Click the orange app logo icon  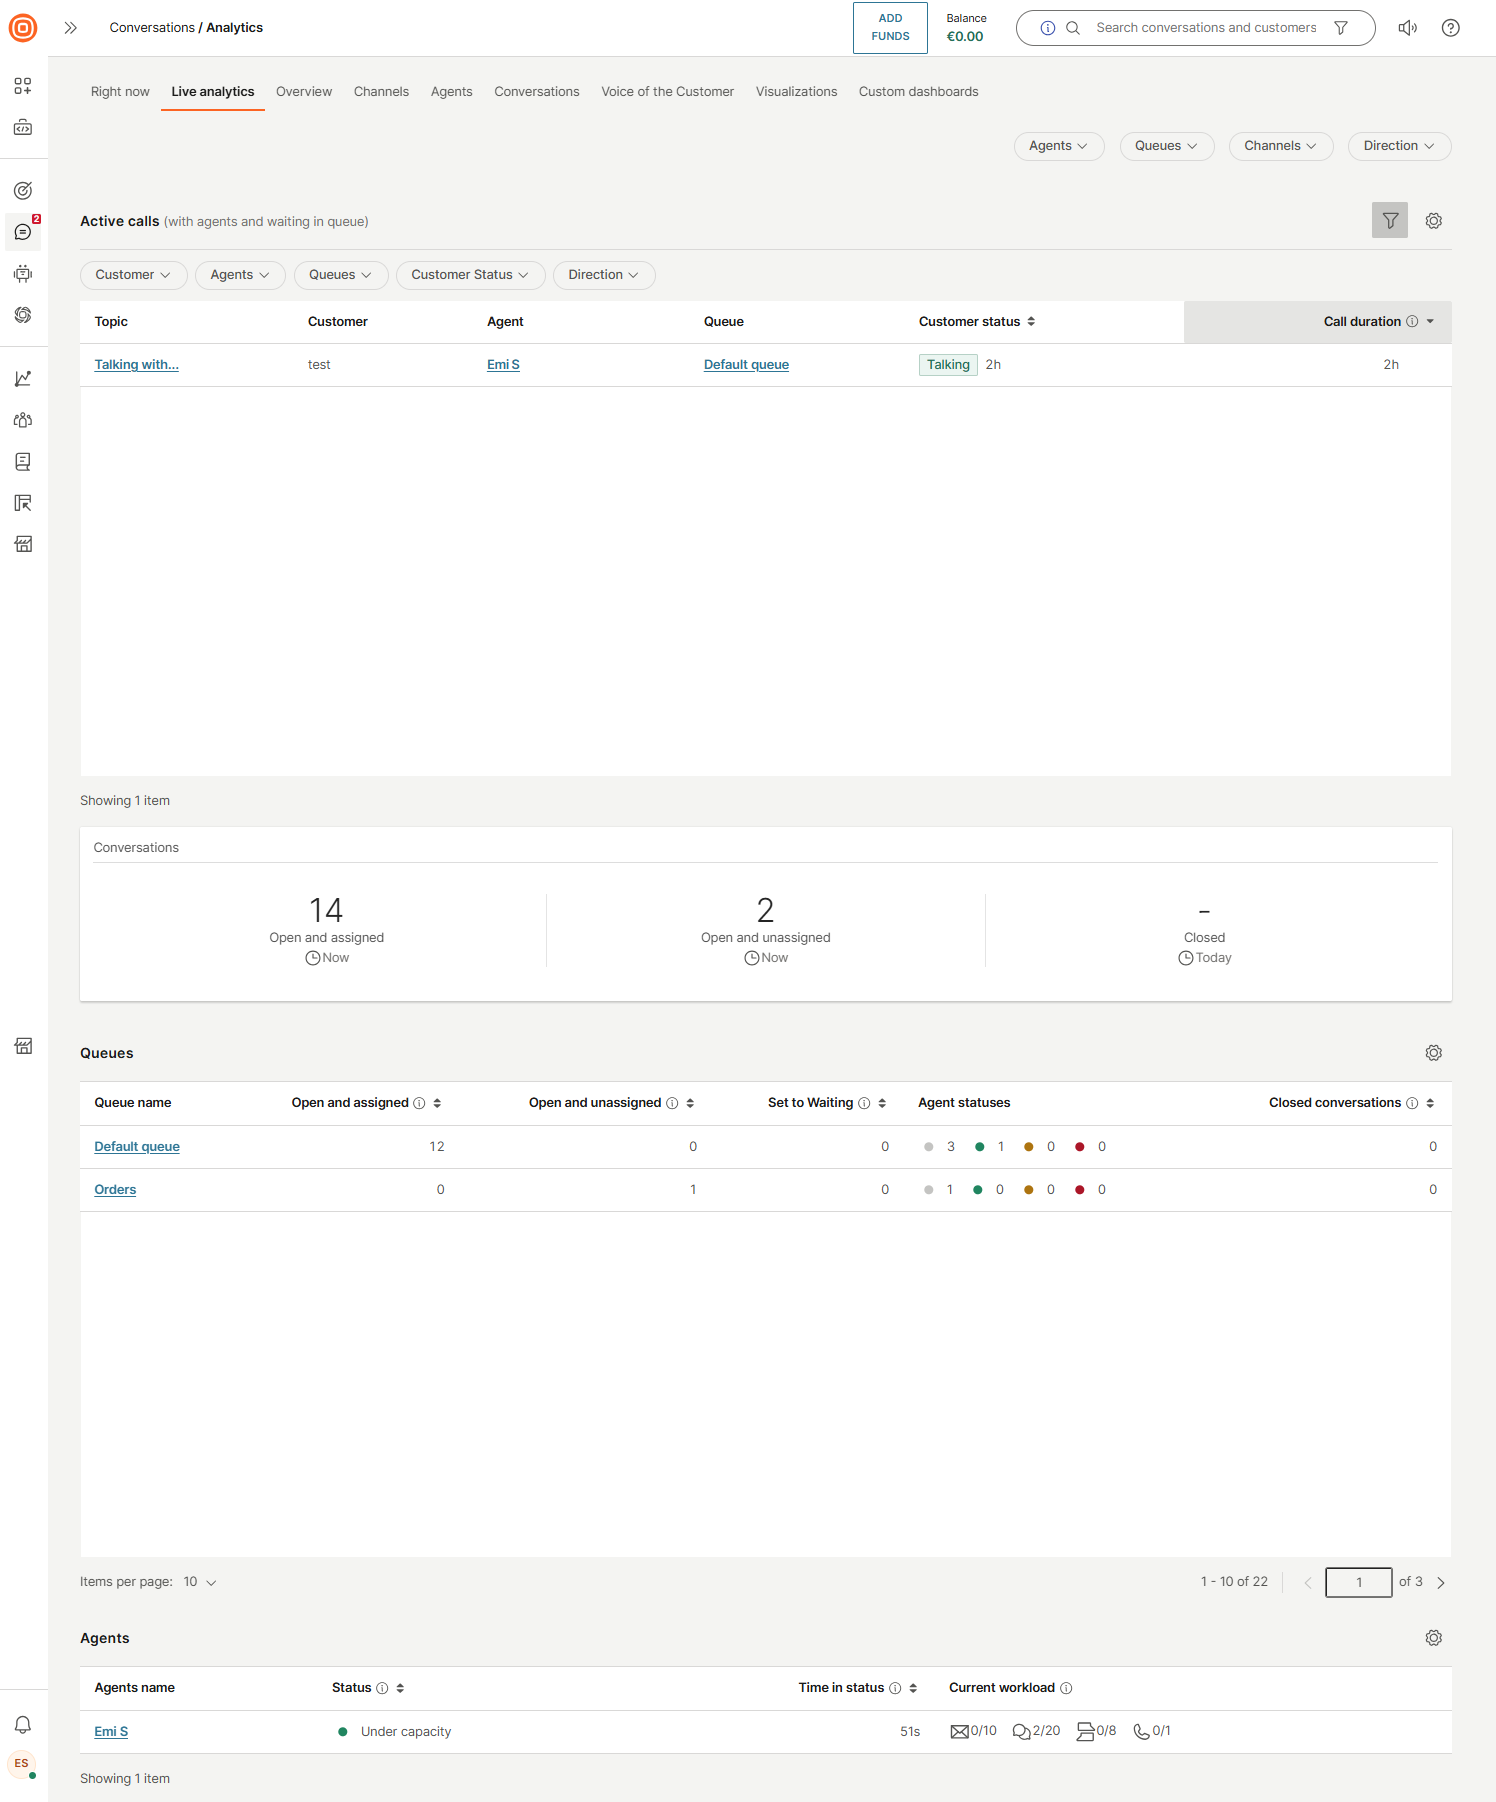[23, 28]
